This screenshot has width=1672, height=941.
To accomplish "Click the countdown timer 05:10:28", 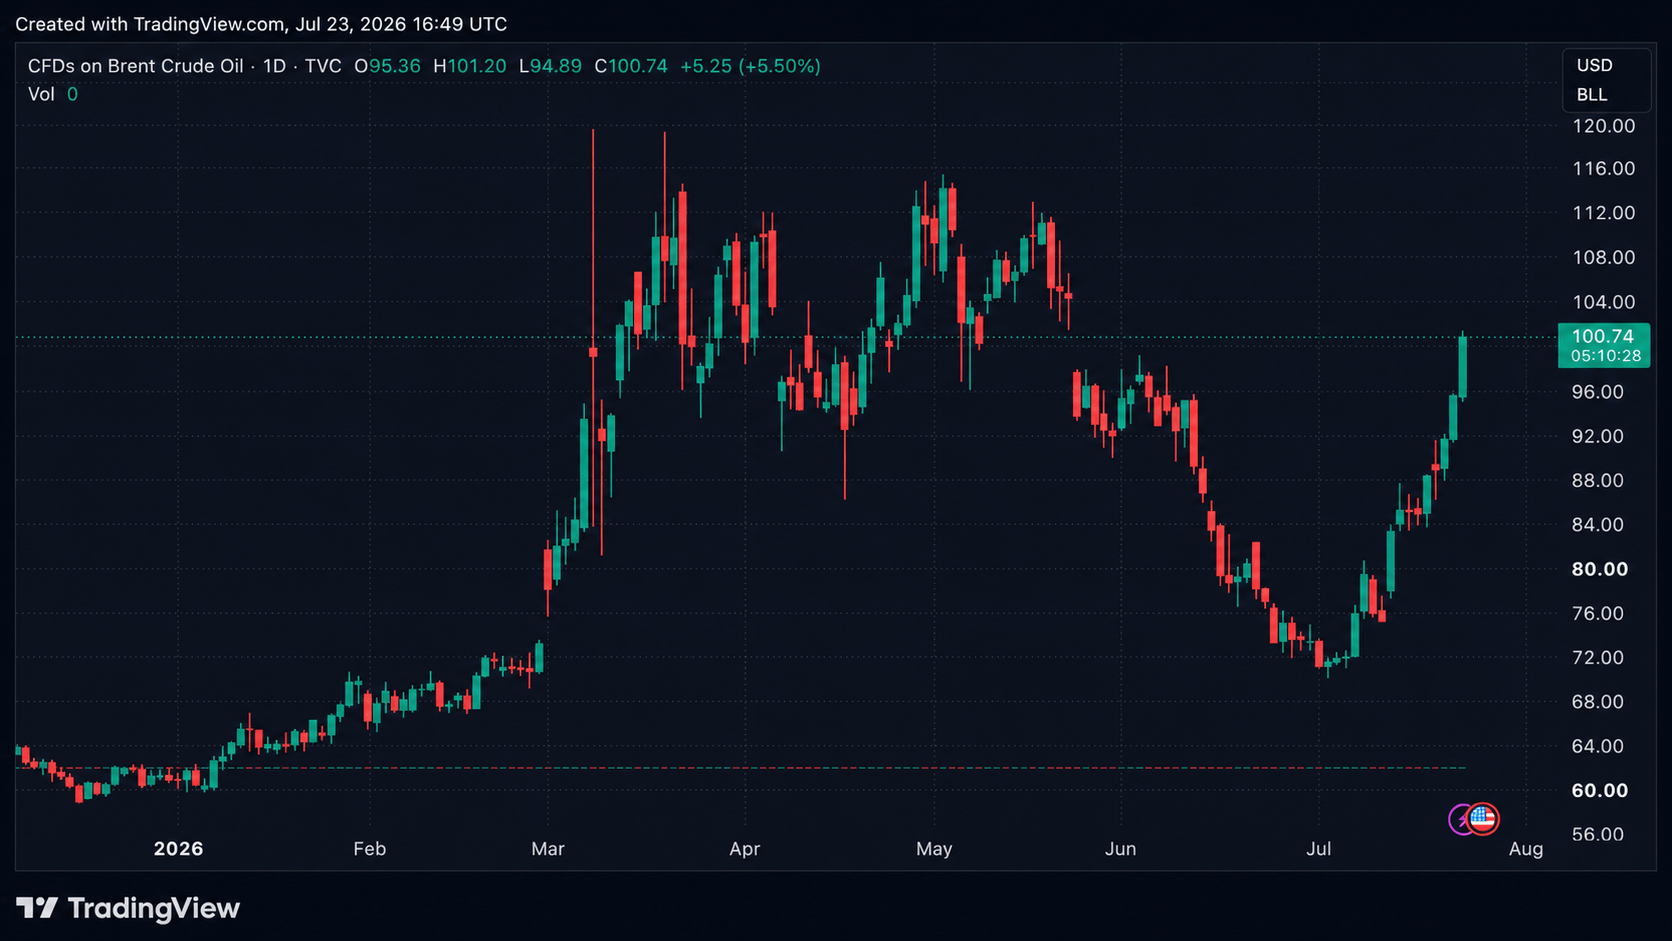I will coord(1605,356).
